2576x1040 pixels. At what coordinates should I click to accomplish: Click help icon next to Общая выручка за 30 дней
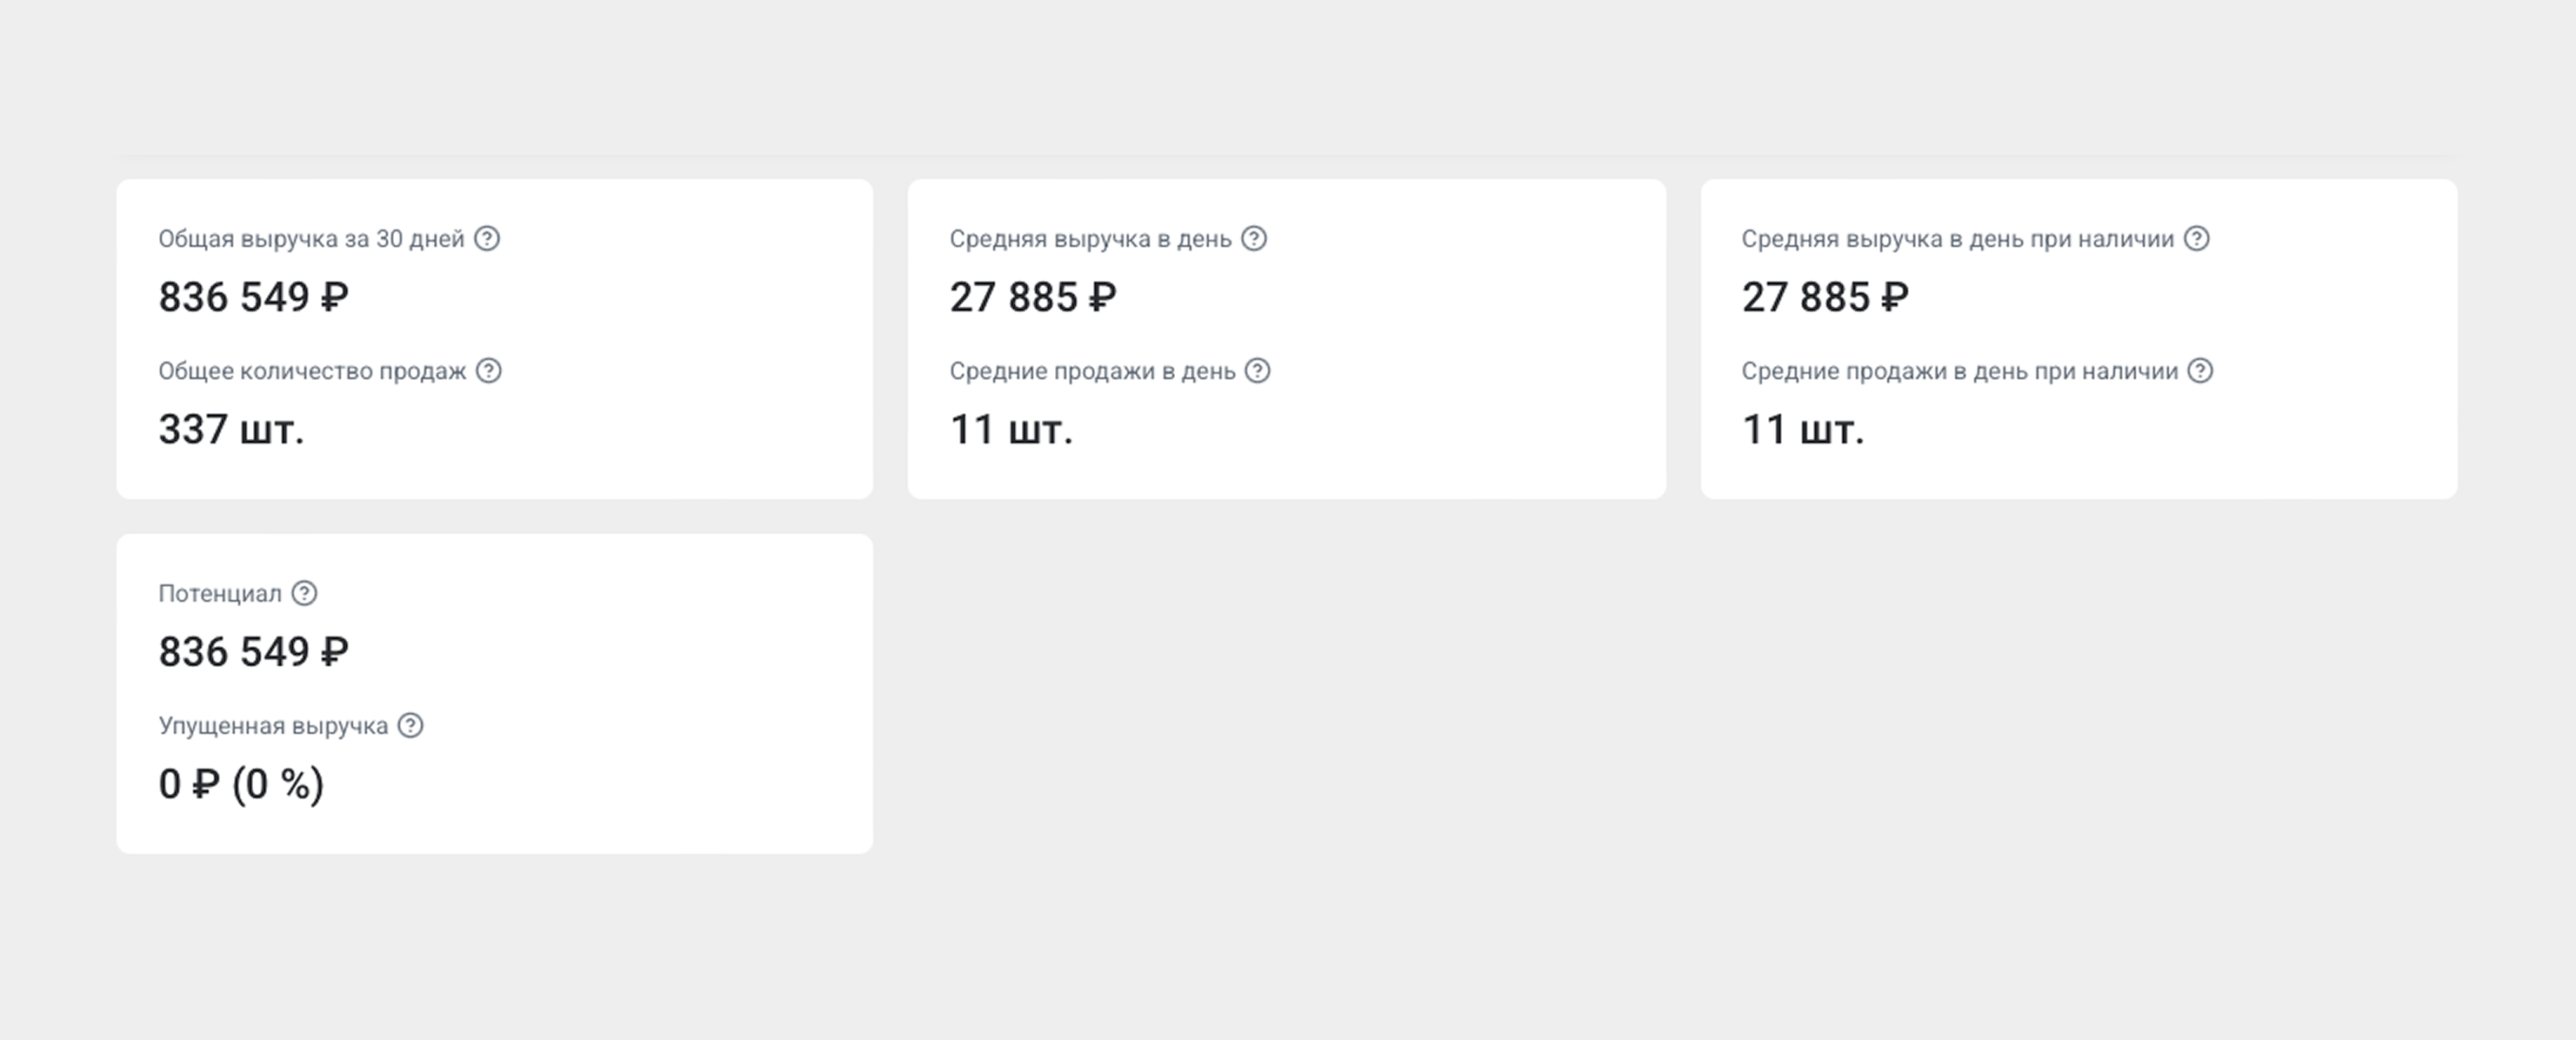click(487, 238)
